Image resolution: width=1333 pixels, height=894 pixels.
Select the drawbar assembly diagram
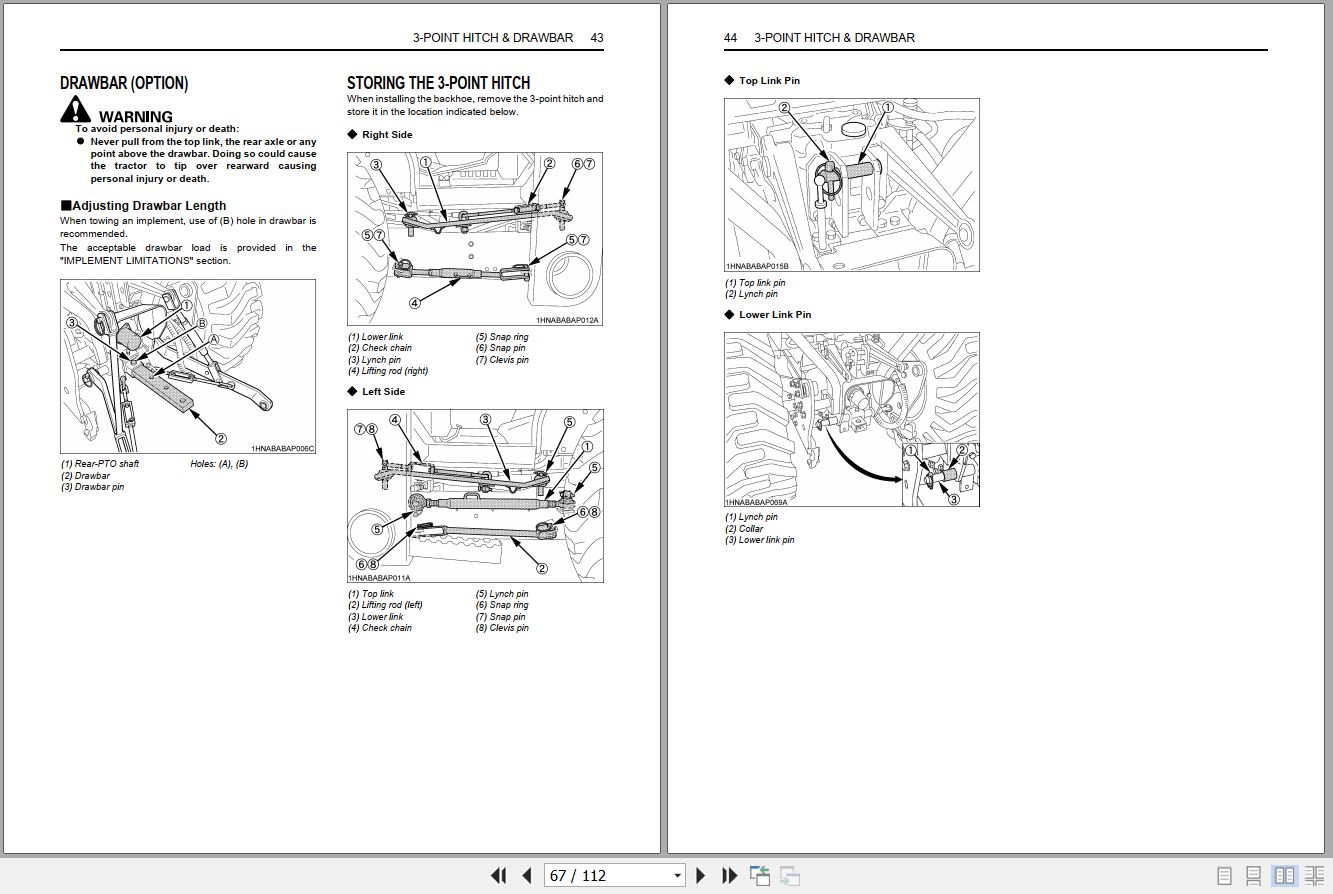click(x=188, y=365)
